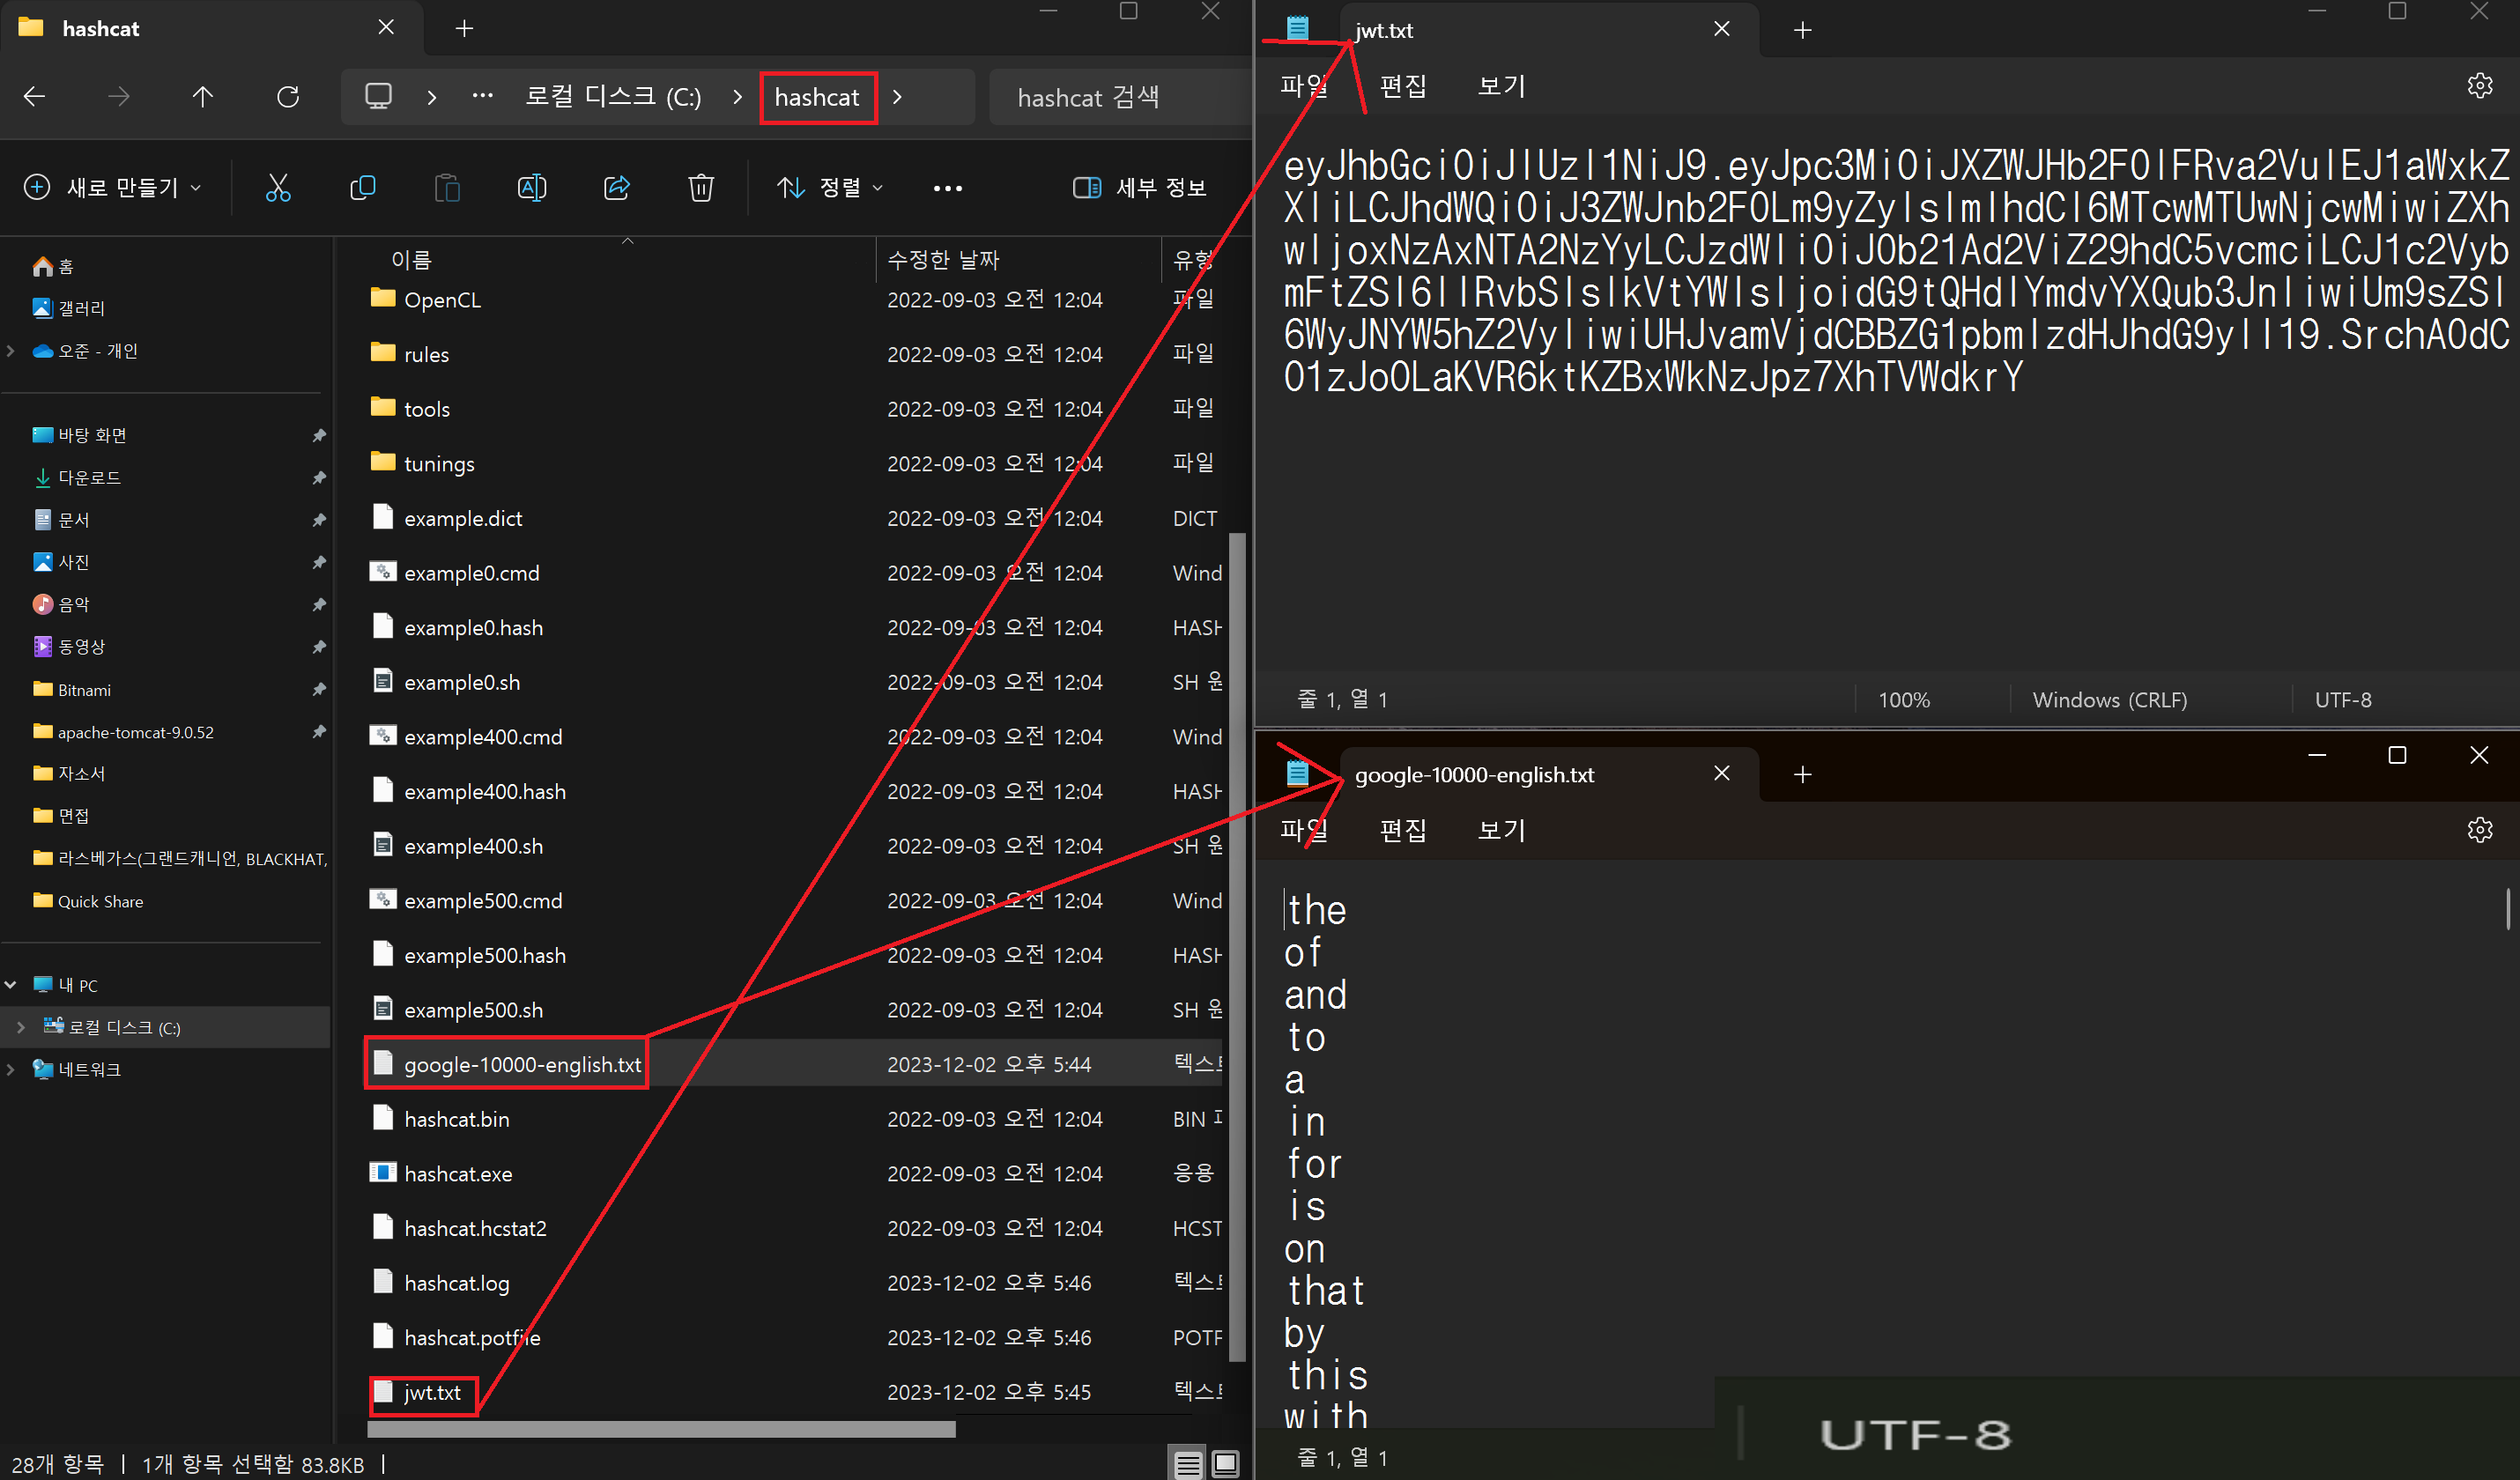
Task: Click the Delete trash icon
Action: [x=700, y=187]
